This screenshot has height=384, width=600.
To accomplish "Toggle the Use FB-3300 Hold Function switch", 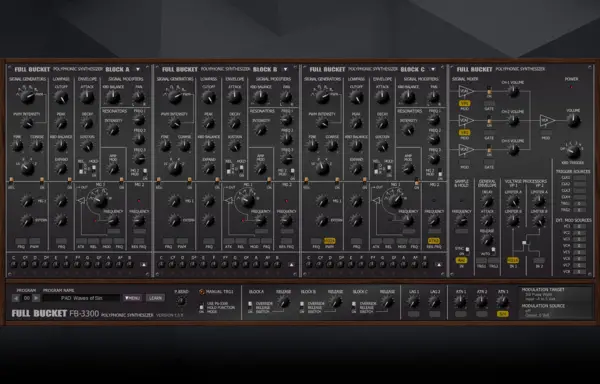I will [x=201, y=306].
